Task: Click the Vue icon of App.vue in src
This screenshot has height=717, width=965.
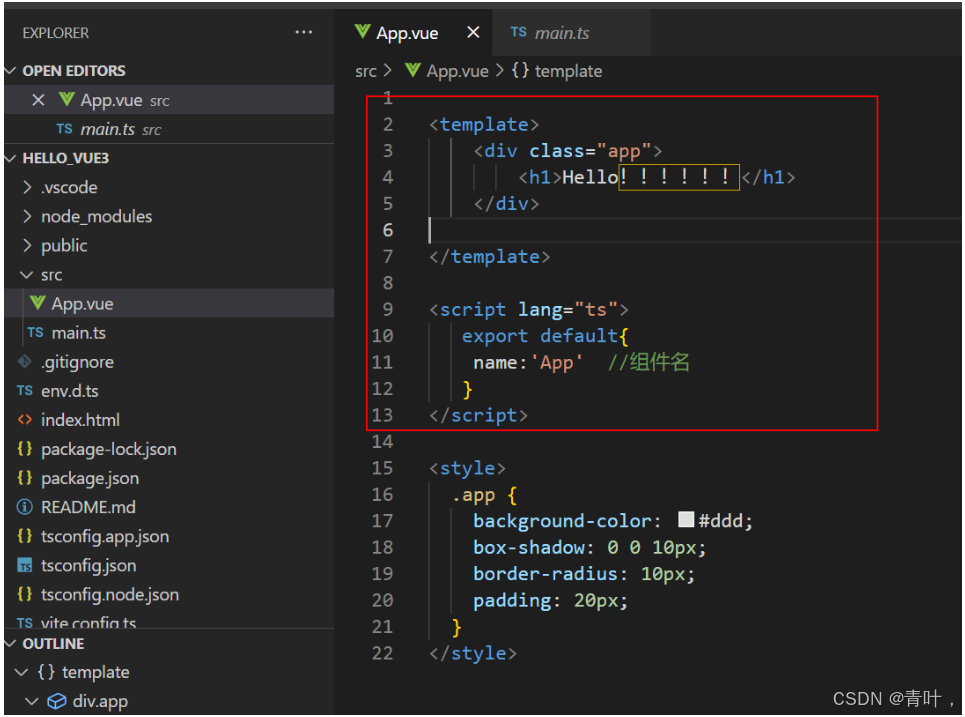Action: point(38,303)
